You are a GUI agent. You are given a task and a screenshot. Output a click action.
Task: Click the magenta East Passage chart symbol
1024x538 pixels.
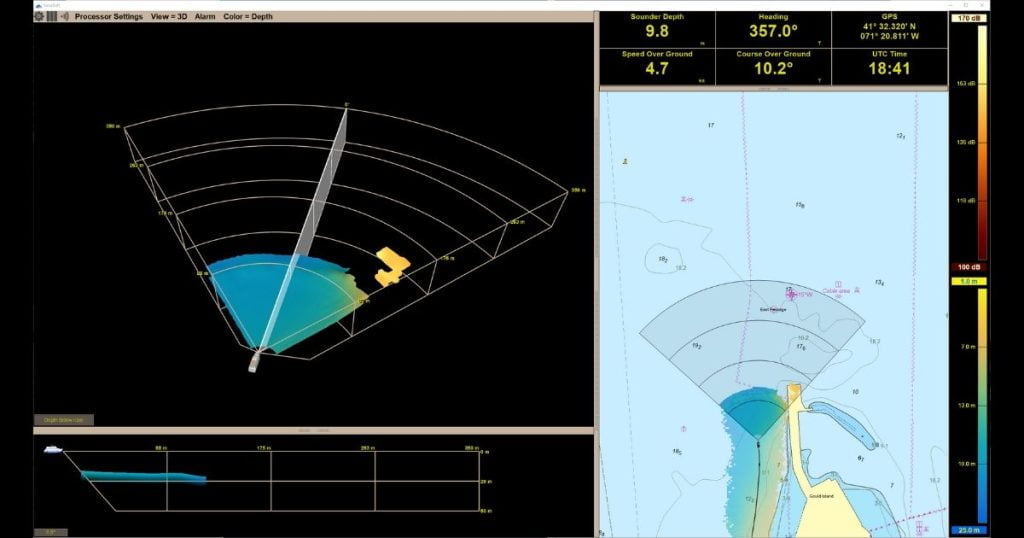click(x=792, y=295)
